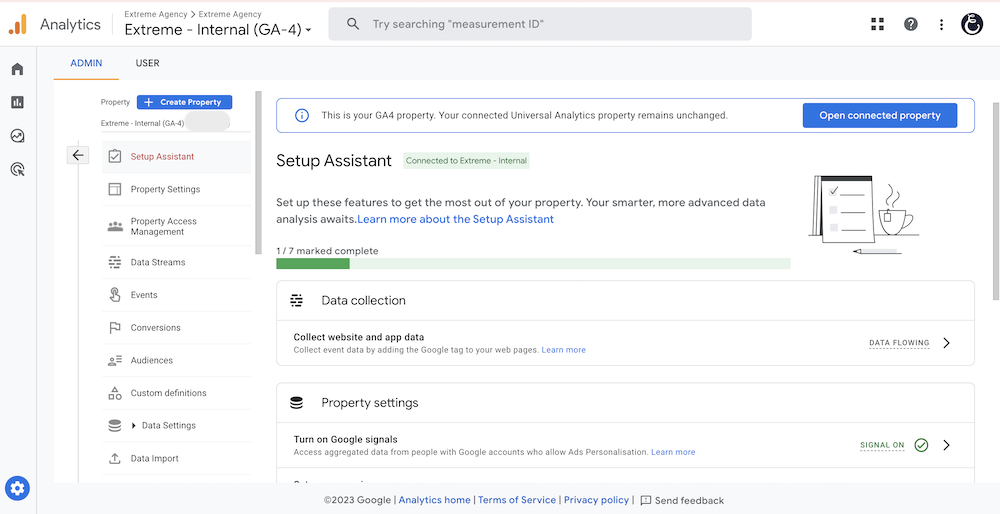Open the Google apps grid icon
The image size is (1000, 514).
[x=878, y=24]
